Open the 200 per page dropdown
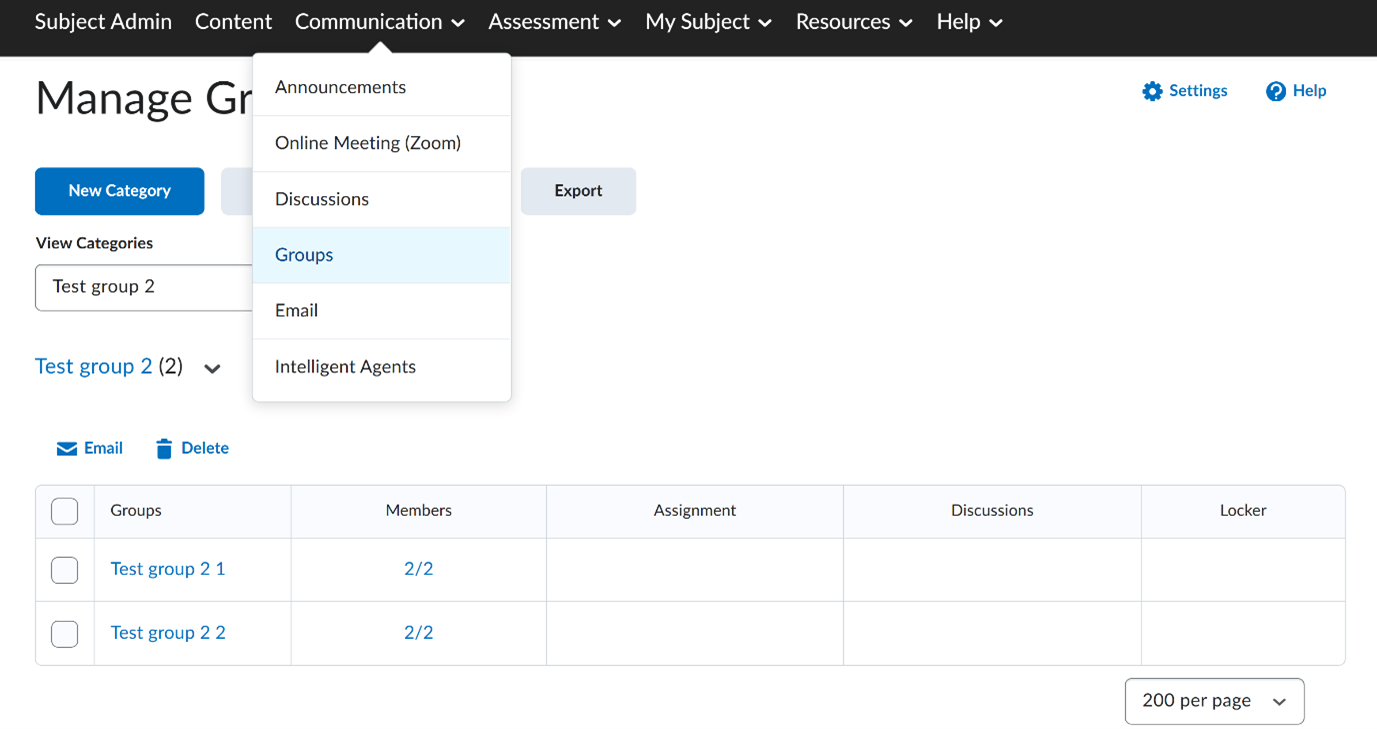 pyautogui.click(x=1214, y=701)
